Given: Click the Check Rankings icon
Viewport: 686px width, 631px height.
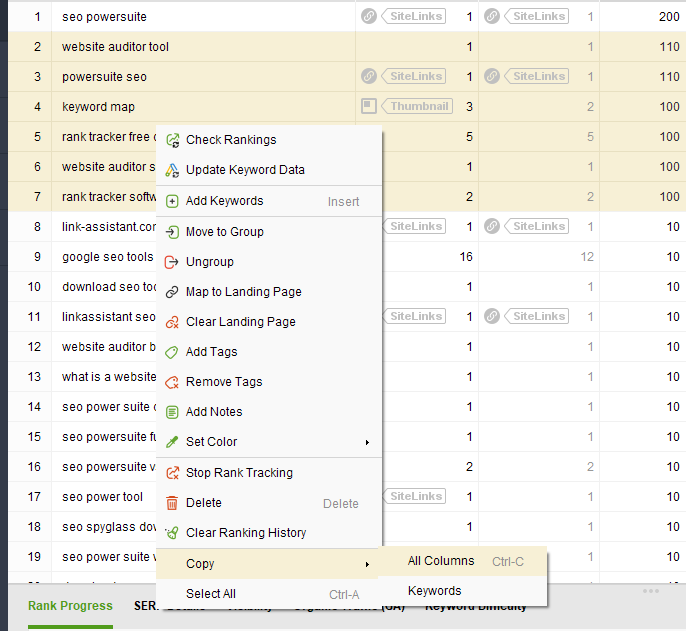Looking at the screenshot, I should (x=172, y=140).
